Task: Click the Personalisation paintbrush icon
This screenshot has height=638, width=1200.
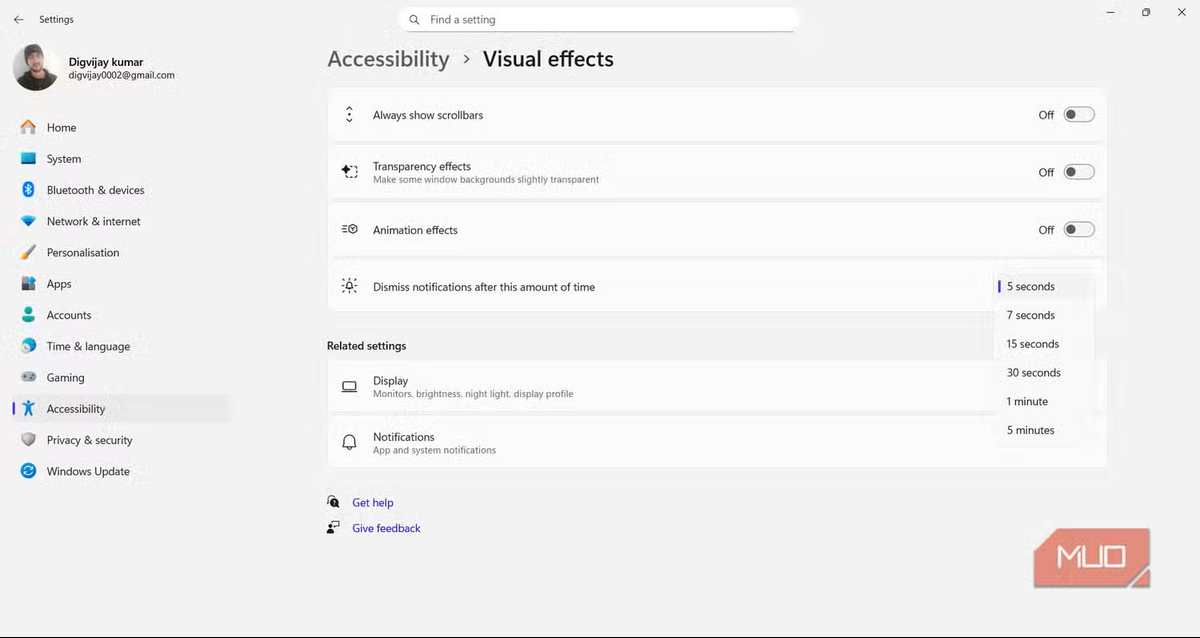Action: point(28,253)
